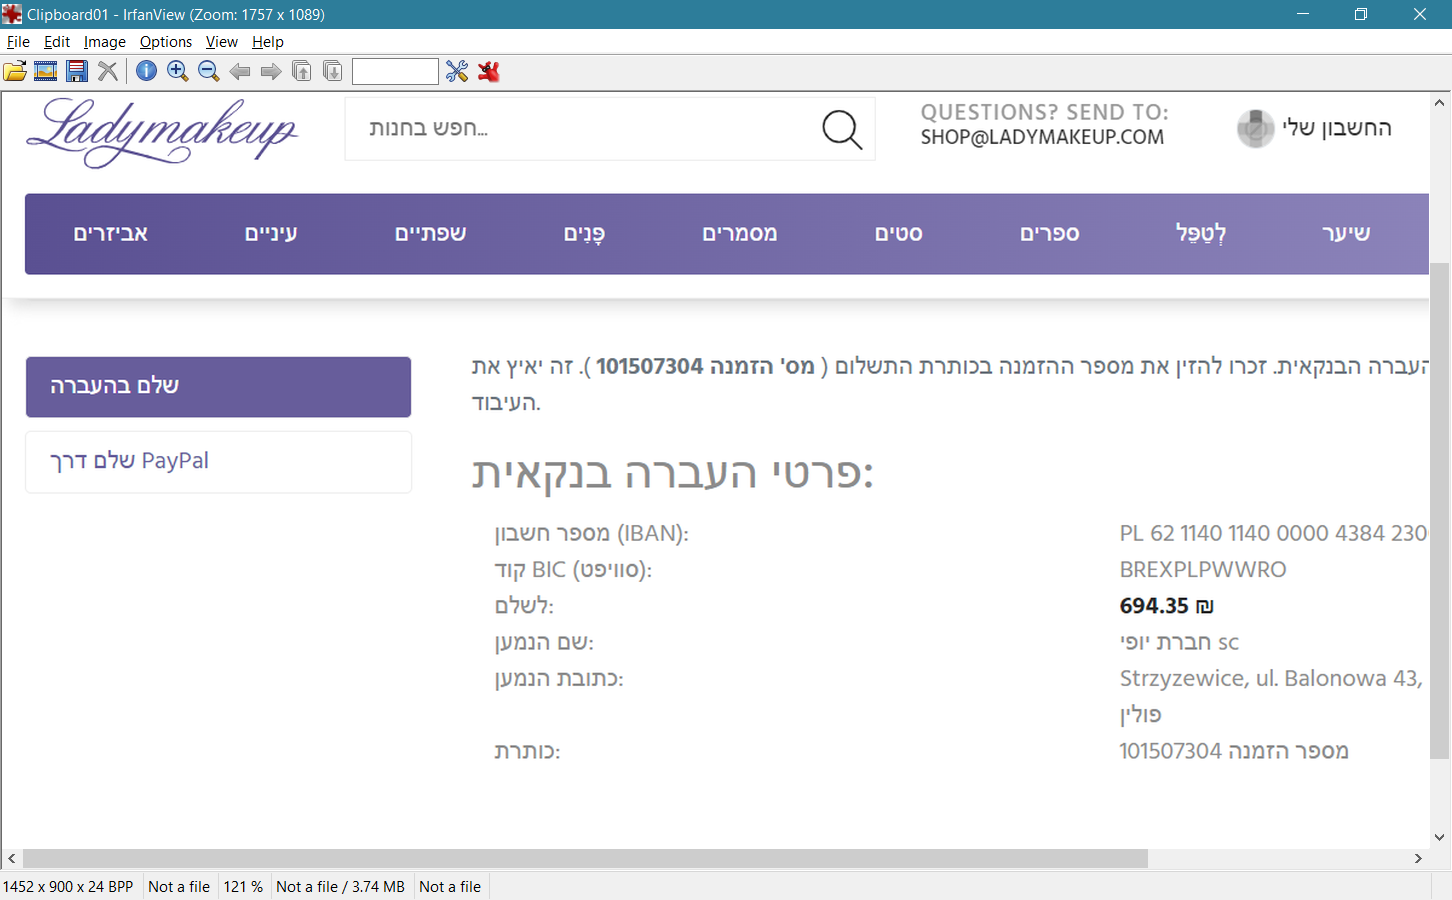1452x900 pixels.
Task: Open the Options menu
Action: click(166, 42)
